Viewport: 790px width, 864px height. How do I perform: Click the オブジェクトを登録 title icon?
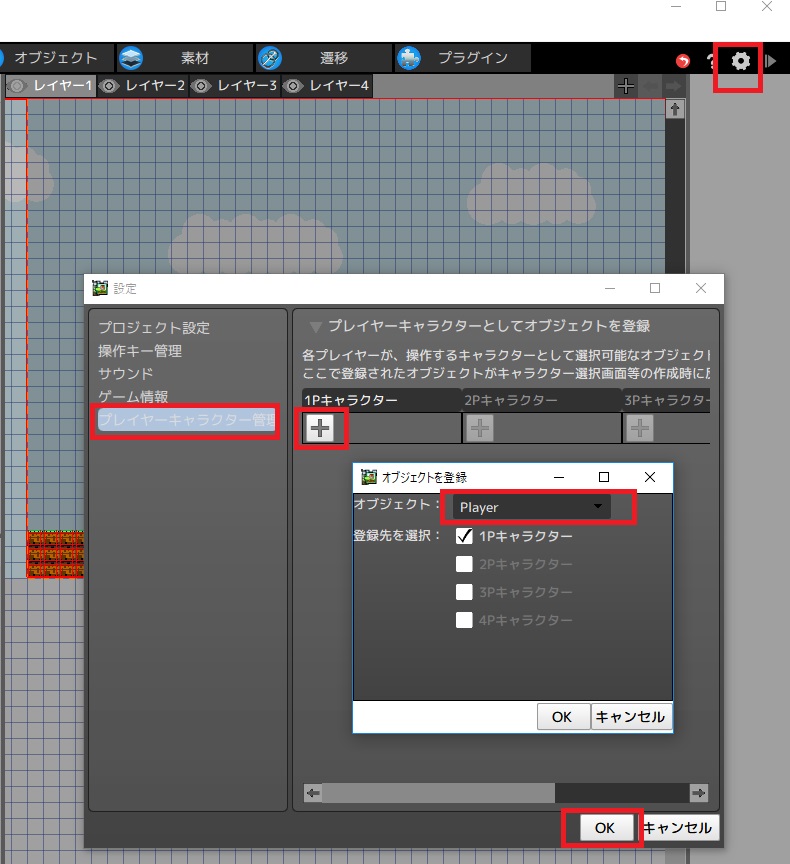coord(369,477)
